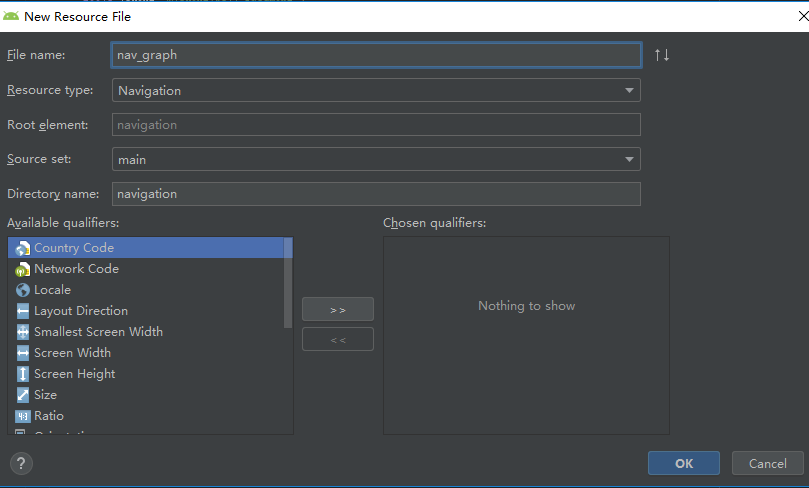809x488 pixels.
Task: Add qualifier with the >> button
Action: (x=338, y=310)
